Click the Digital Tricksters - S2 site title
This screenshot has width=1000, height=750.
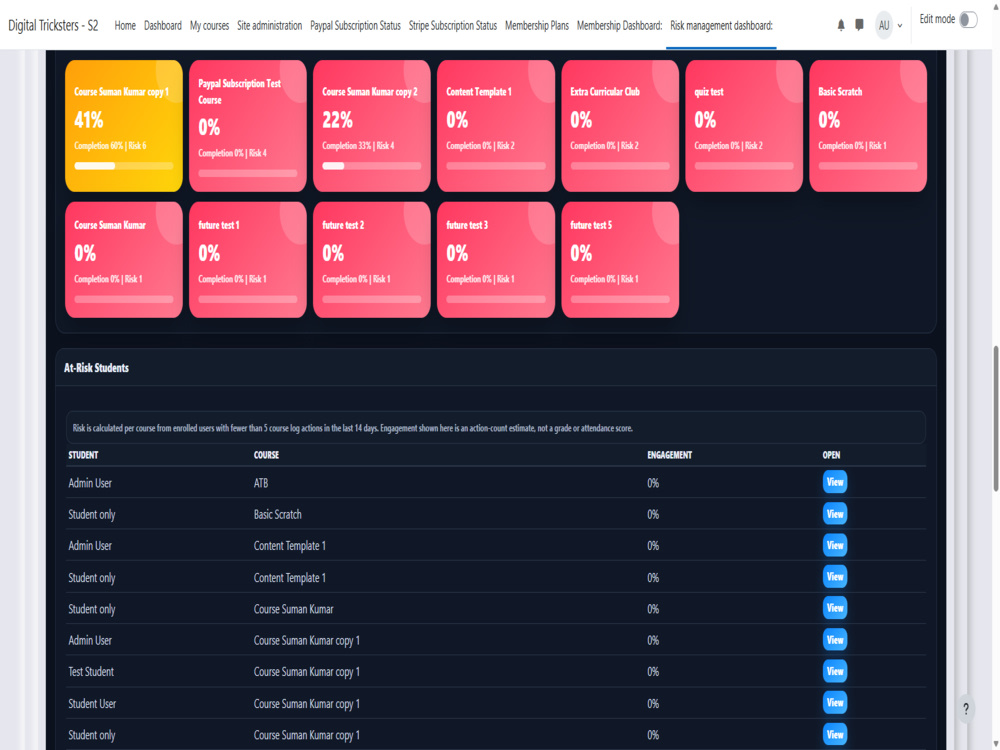click(x=53, y=26)
